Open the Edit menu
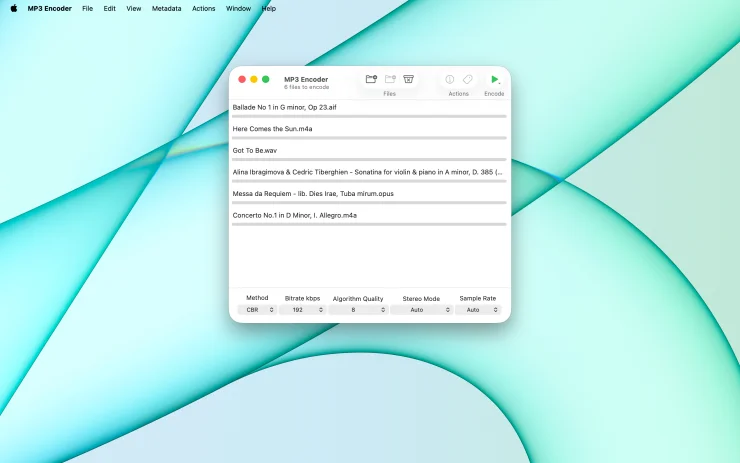740x463 pixels. pos(109,8)
